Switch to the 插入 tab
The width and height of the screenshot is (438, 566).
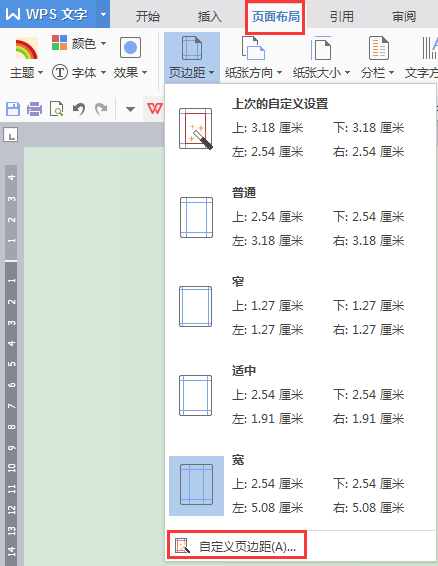[209, 17]
